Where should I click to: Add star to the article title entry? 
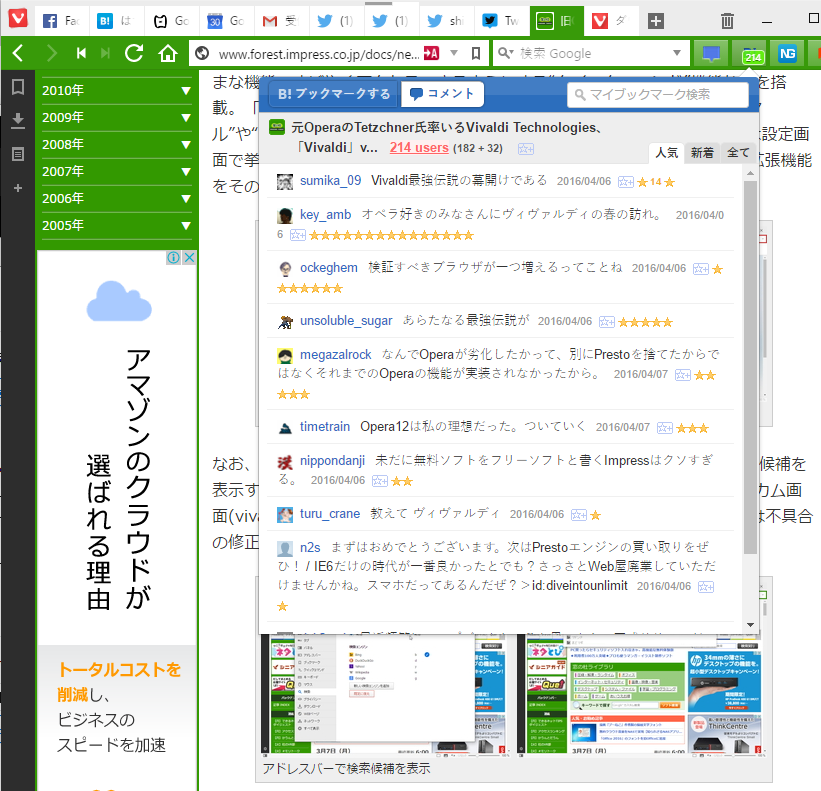[x=526, y=149]
